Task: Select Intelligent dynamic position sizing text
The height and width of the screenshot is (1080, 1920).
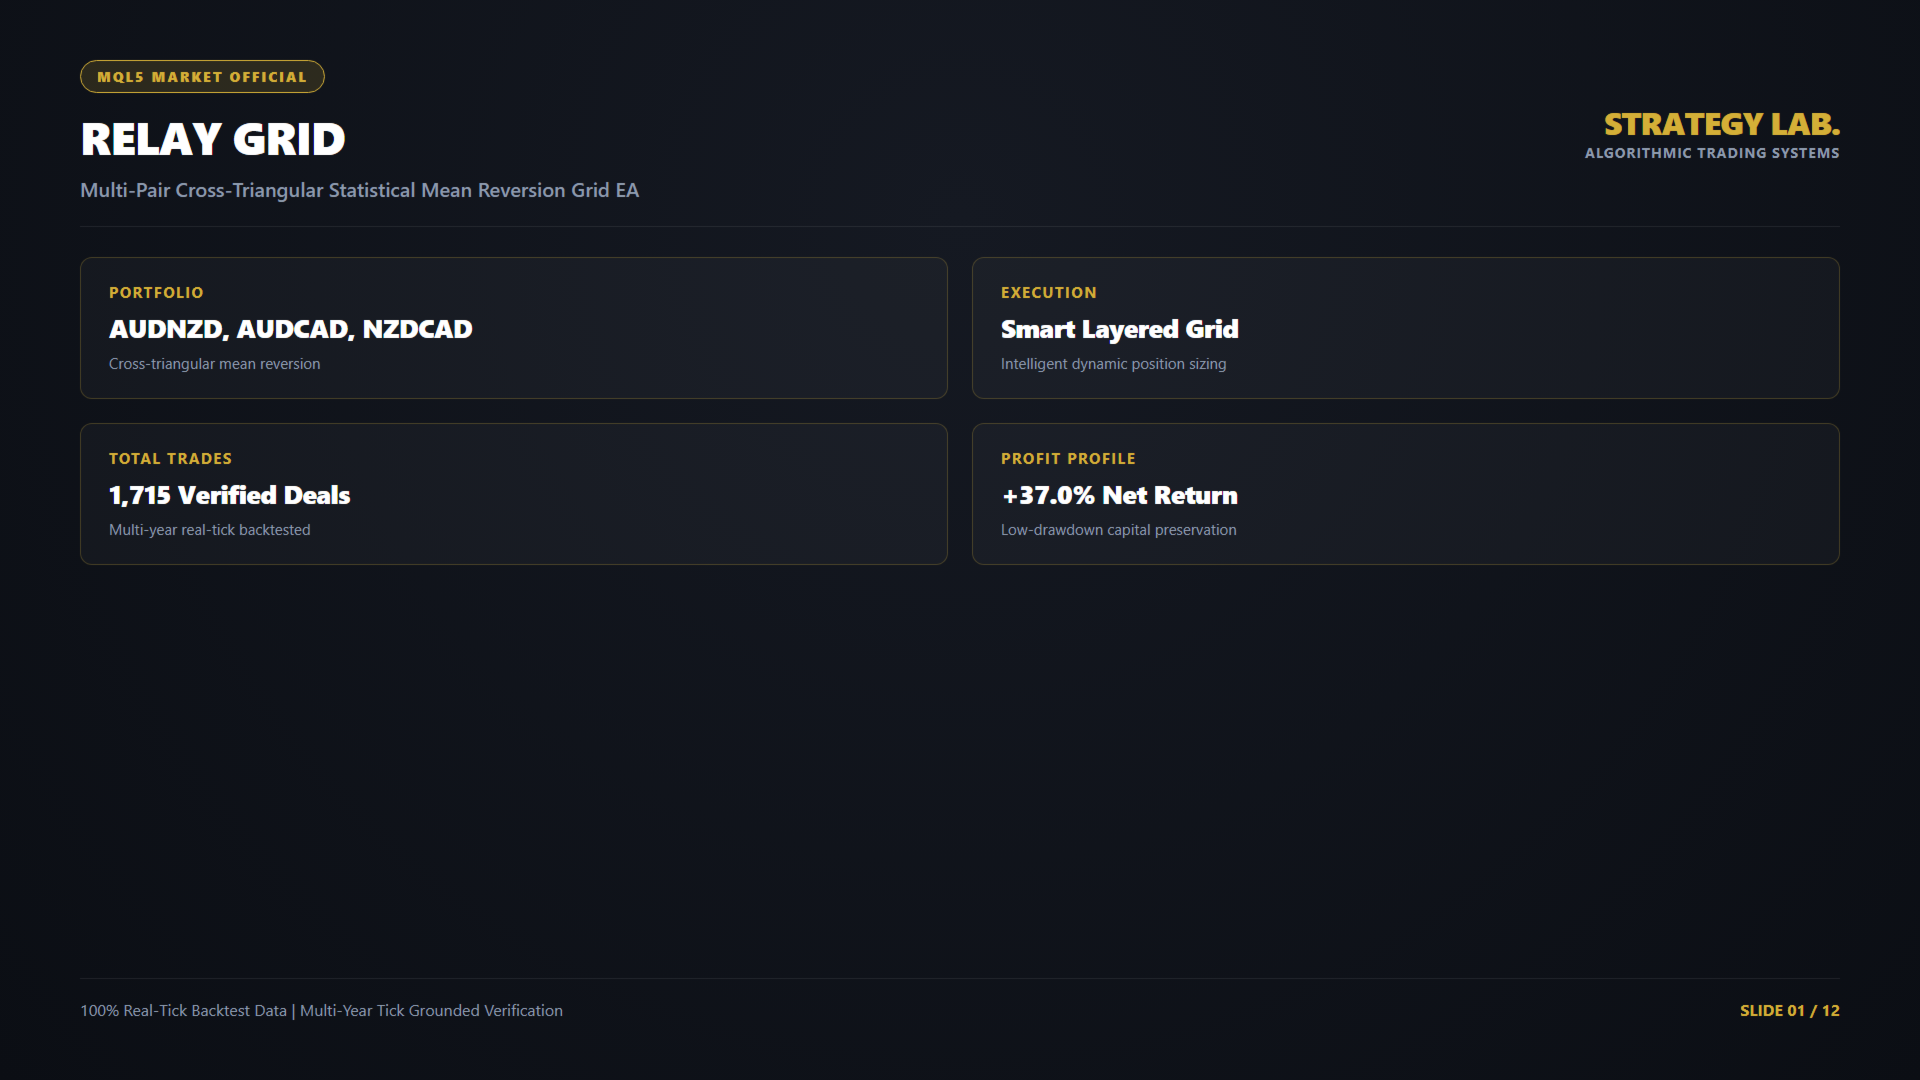Action: [1113, 364]
